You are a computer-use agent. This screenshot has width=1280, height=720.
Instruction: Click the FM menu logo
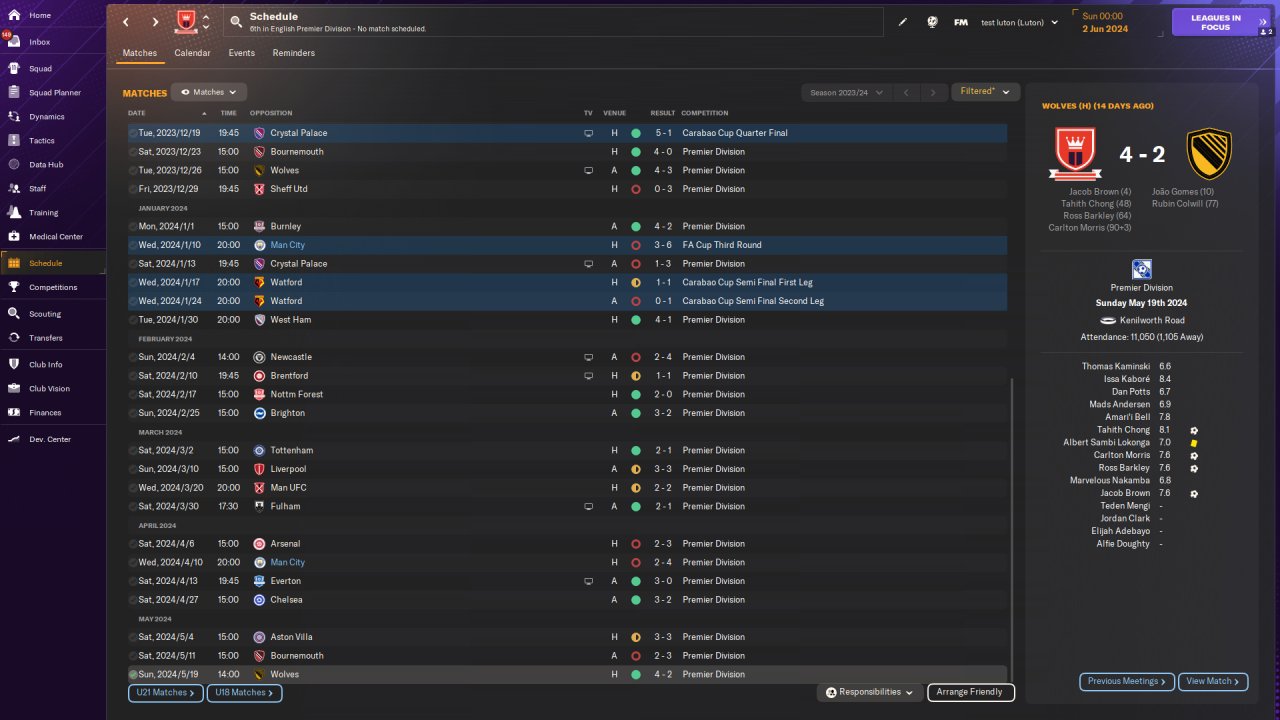pyautogui.click(x=961, y=22)
